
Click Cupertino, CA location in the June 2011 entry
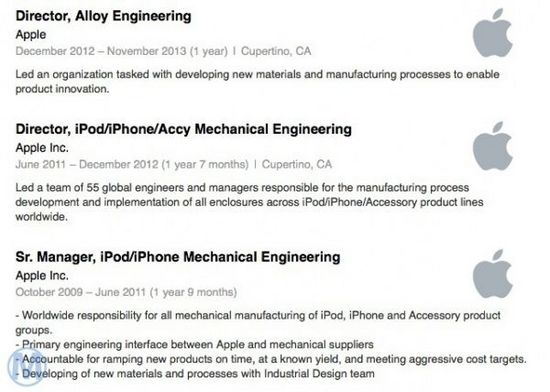(297, 164)
